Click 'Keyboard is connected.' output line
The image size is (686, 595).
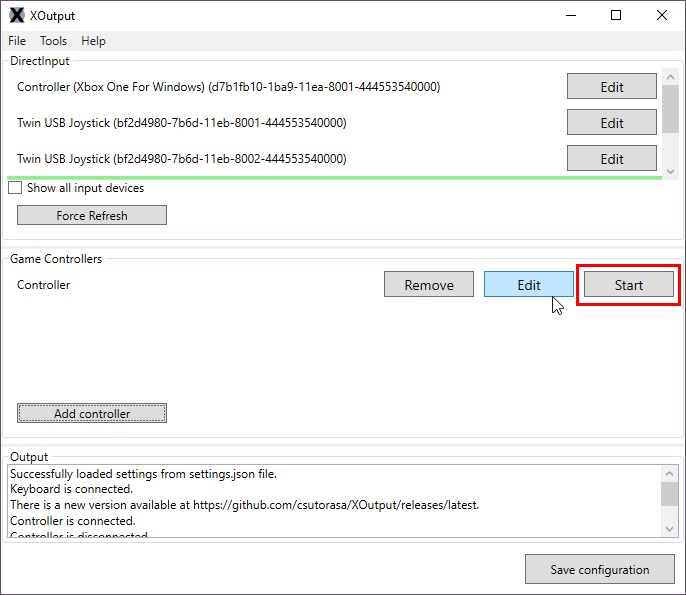click(x=71, y=489)
